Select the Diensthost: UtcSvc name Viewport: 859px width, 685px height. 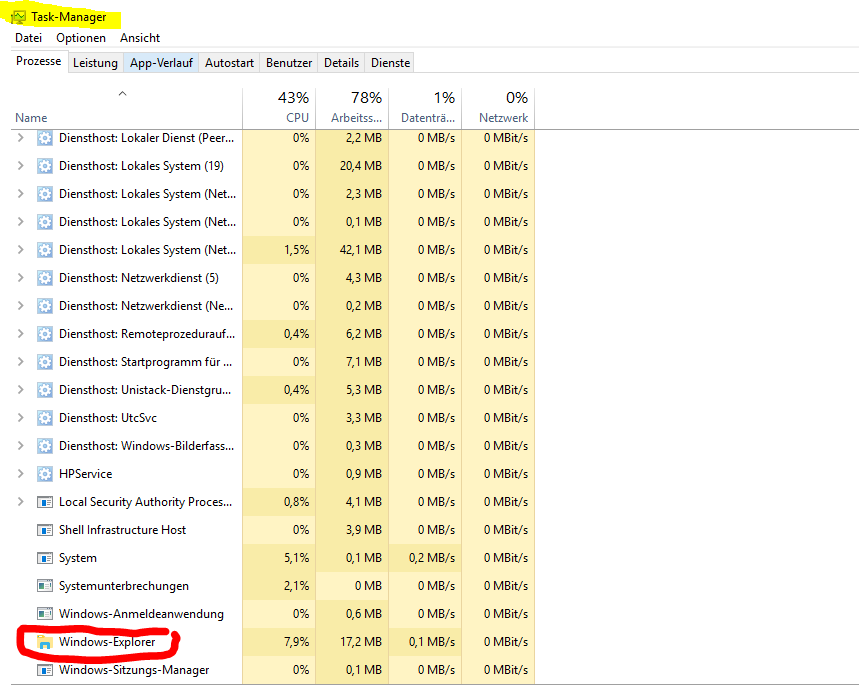point(108,418)
